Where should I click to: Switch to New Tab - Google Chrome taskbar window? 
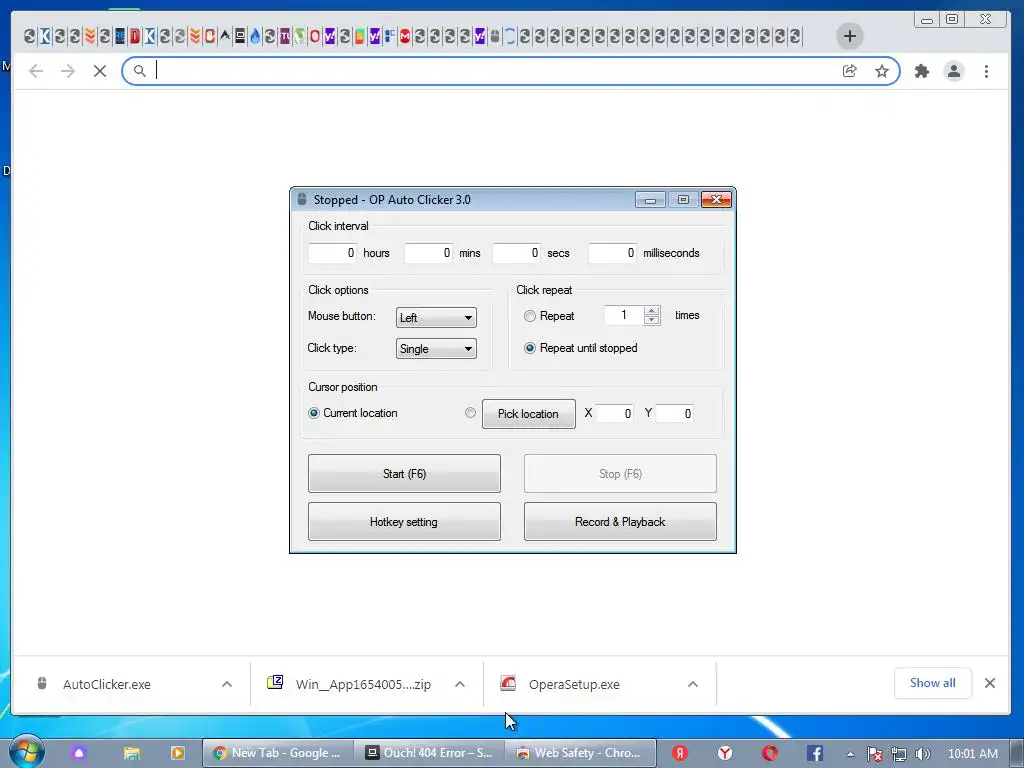(x=278, y=753)
